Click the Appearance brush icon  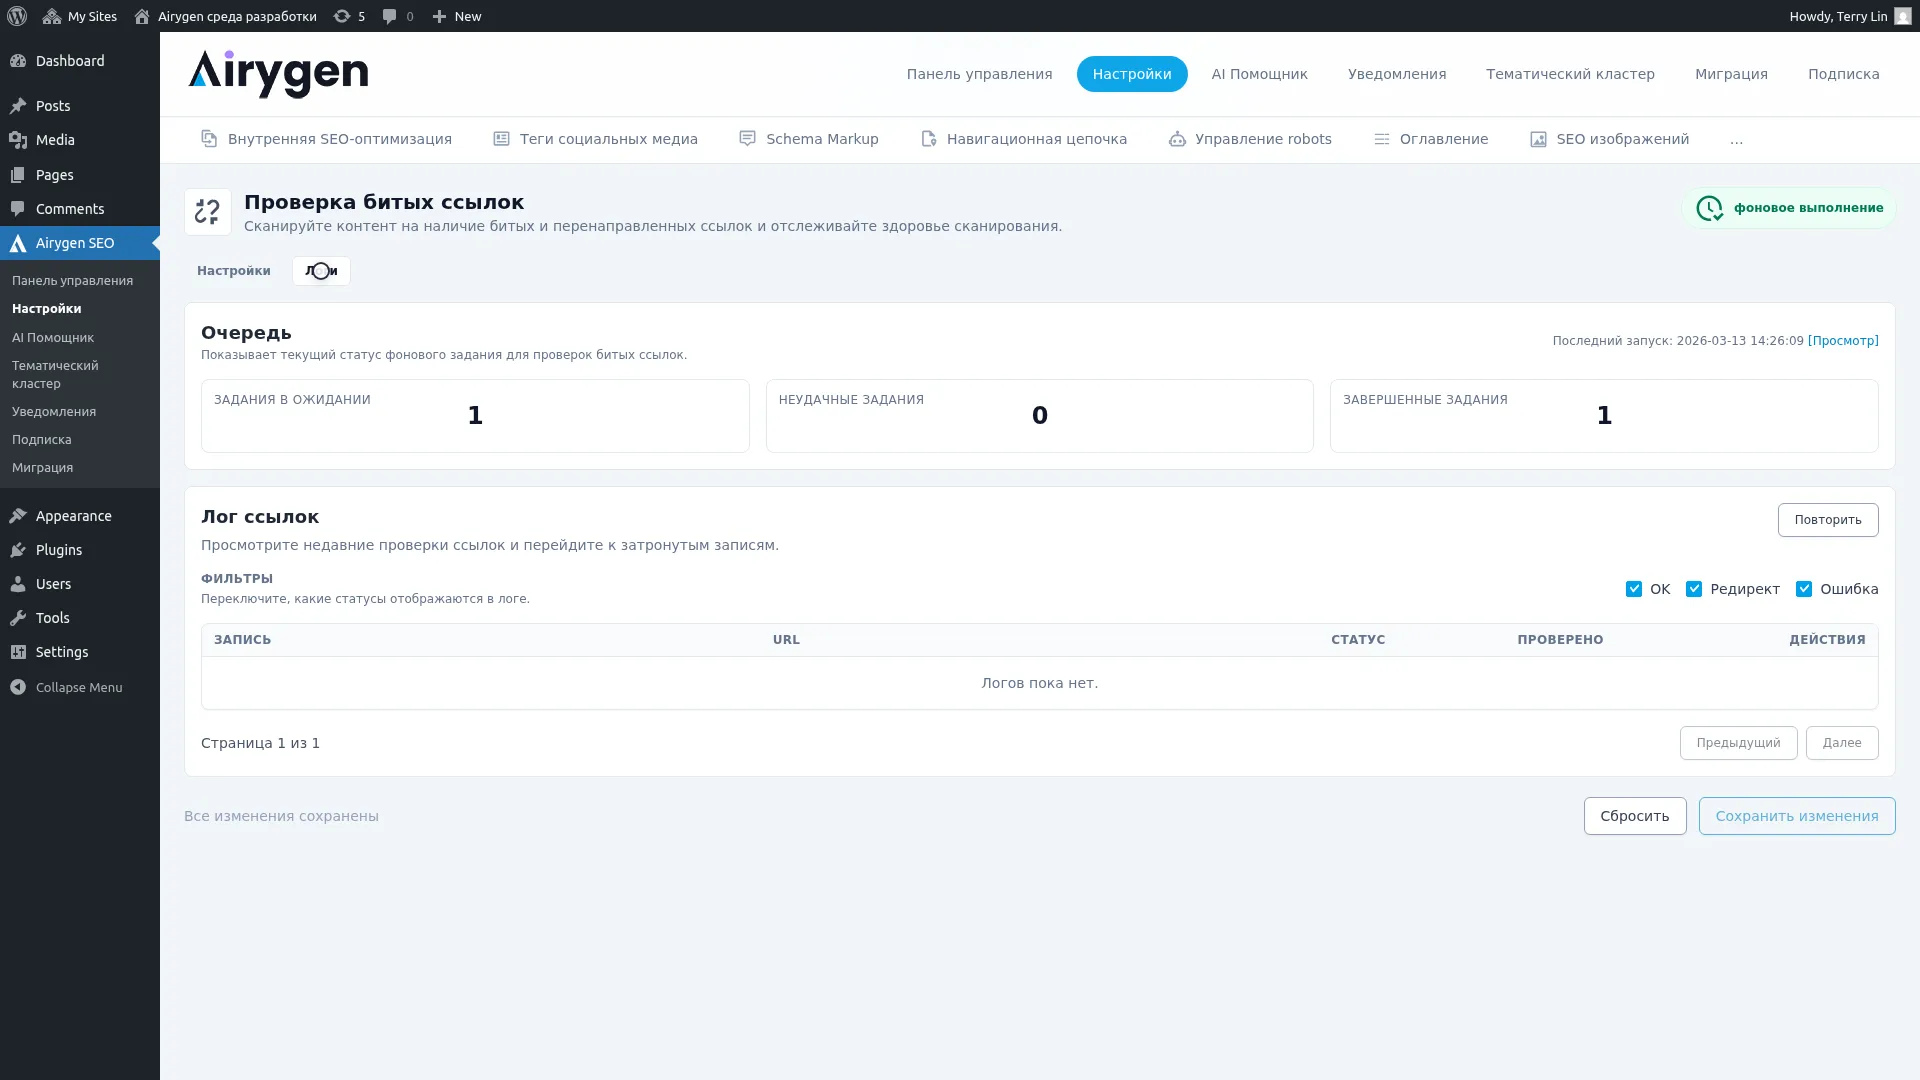[18, 516]
